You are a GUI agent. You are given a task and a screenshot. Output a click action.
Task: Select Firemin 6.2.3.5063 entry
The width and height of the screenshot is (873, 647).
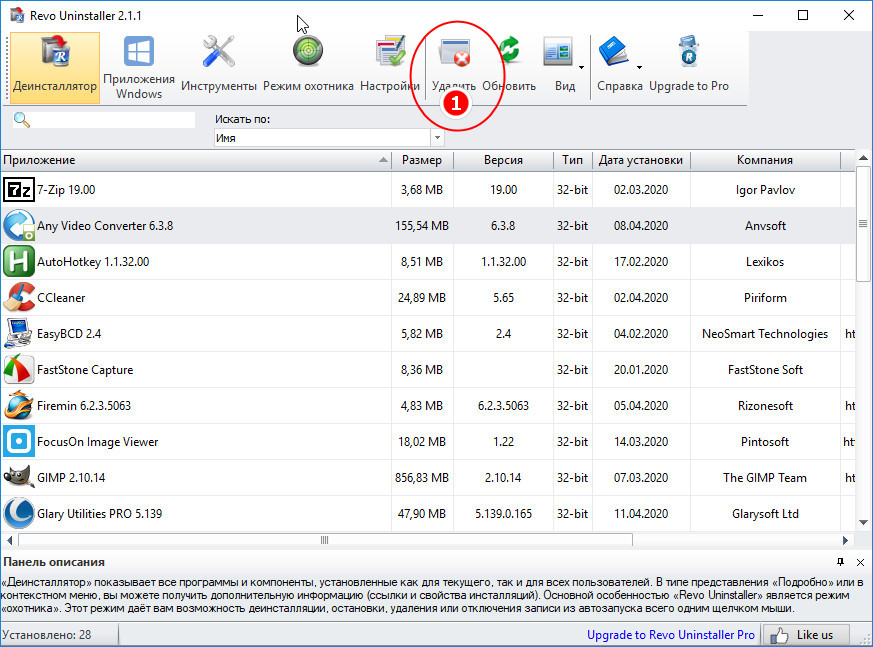point(84,406)
